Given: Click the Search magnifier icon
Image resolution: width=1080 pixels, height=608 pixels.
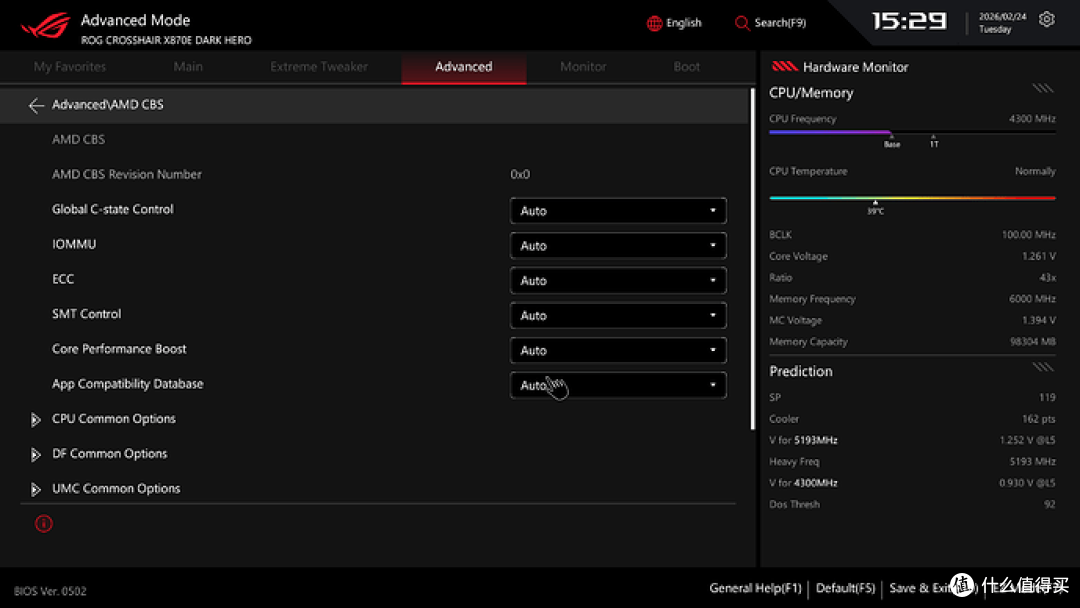Looking at the screenshot, I should point(742,23).
